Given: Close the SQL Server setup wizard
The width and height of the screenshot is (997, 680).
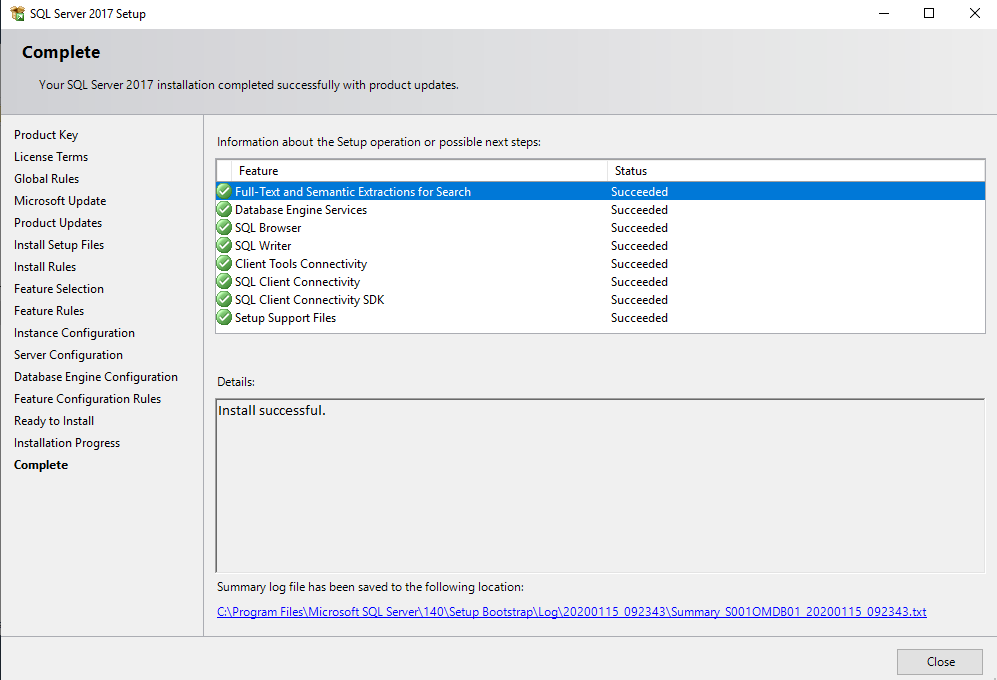Looking at the screenshot, I should [940, 662].
